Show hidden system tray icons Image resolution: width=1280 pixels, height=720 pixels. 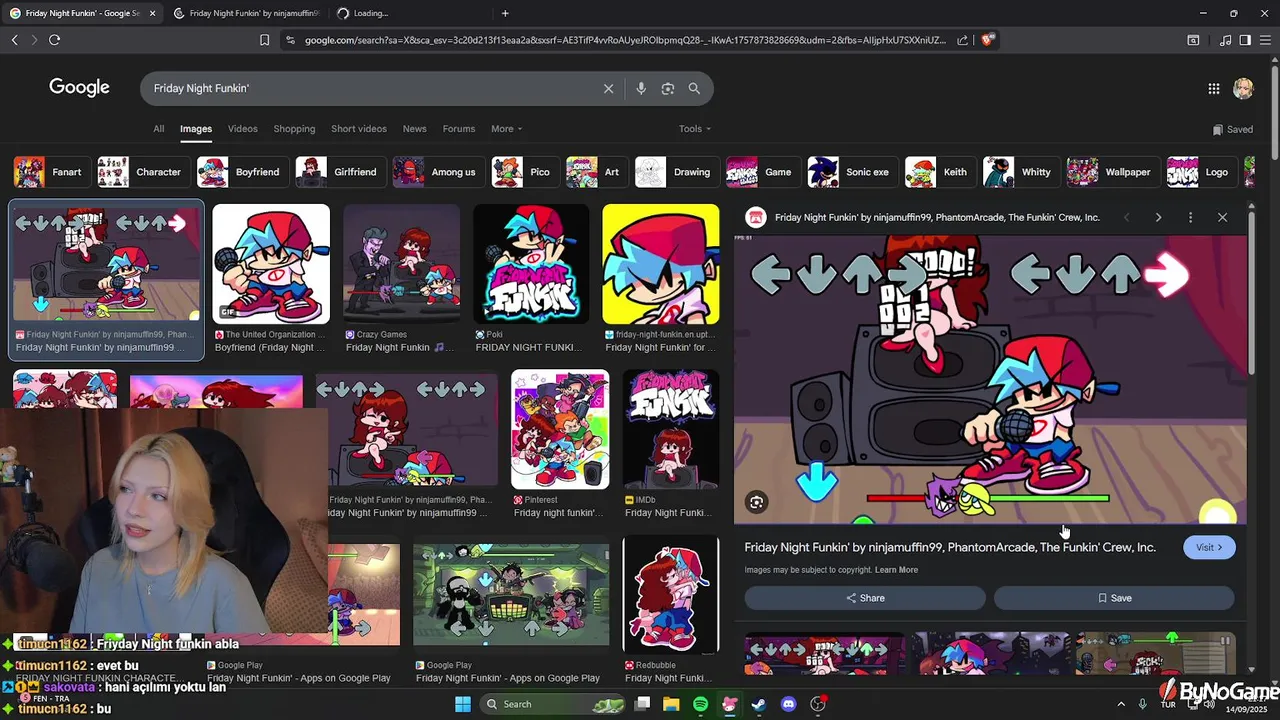point(1120,704)
